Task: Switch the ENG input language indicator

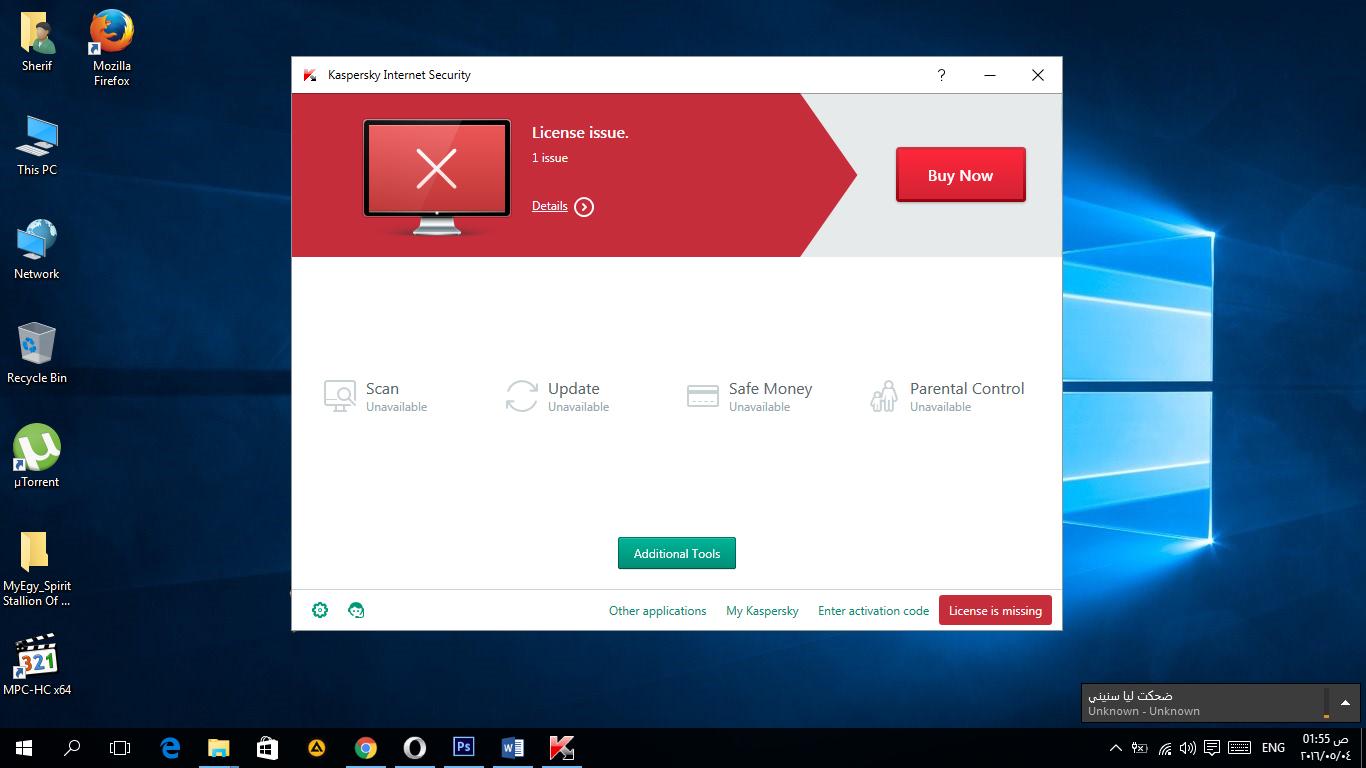Action: click(x=1273, y=748)
